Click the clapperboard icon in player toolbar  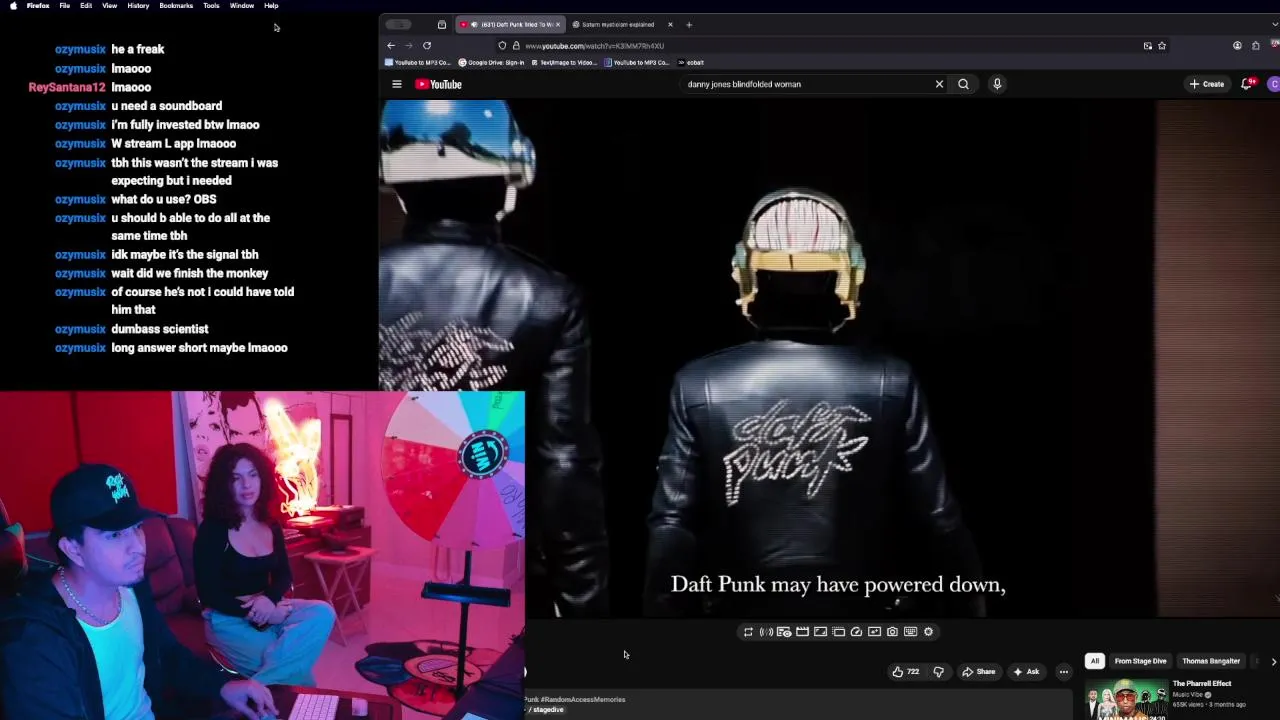point(802,632)
